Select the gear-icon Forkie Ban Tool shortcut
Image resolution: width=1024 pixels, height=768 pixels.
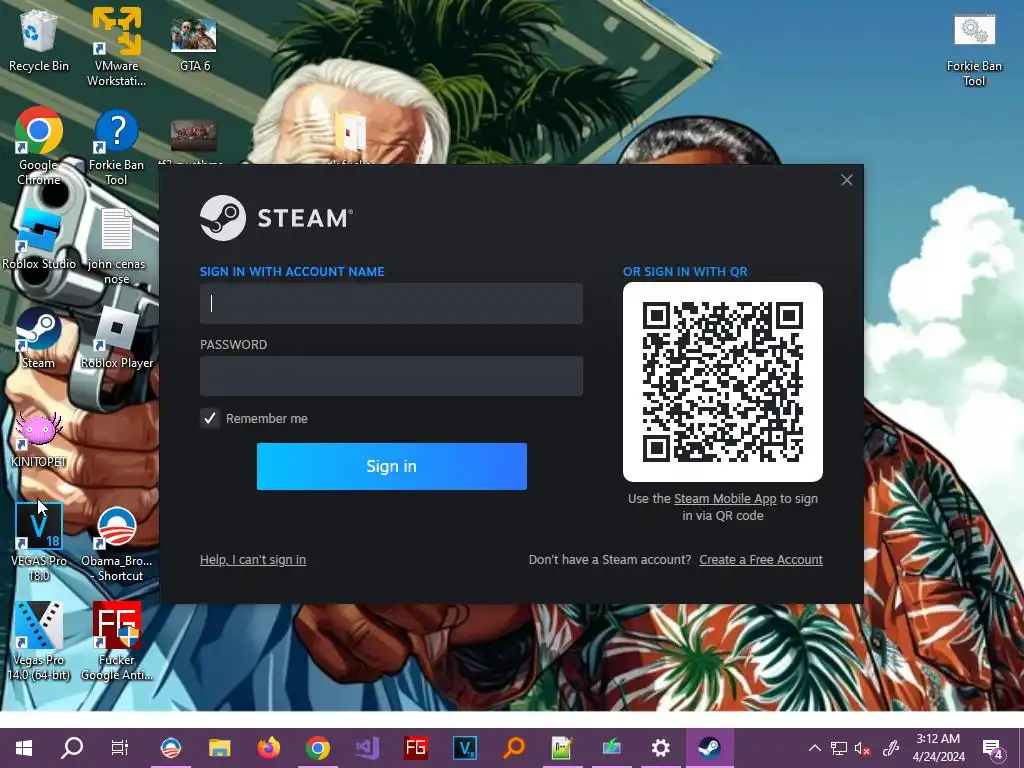coord(974,50)
